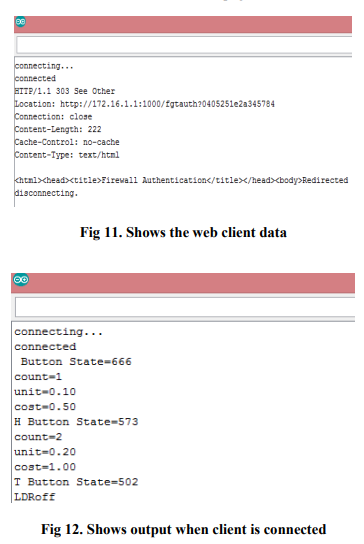Click the 'Content-Type: text/html' line

click(67, 155)
